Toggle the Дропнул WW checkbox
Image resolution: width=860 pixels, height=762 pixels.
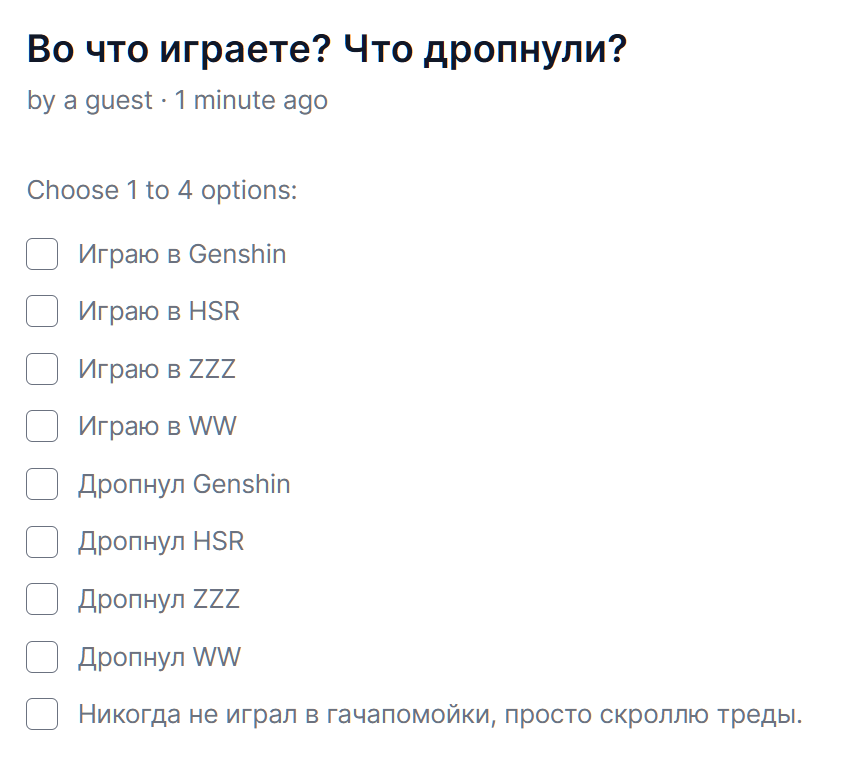click(42, 658)
